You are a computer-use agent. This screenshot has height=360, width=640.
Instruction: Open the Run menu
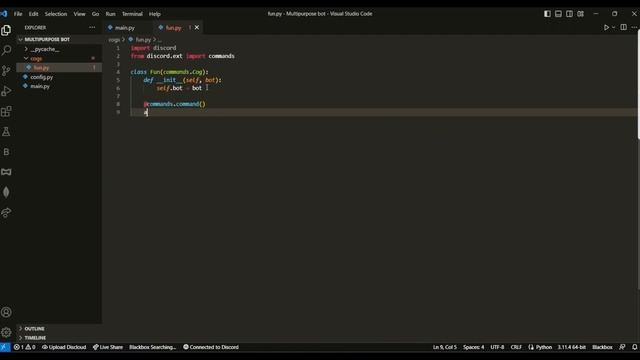[x=110, y=14]
